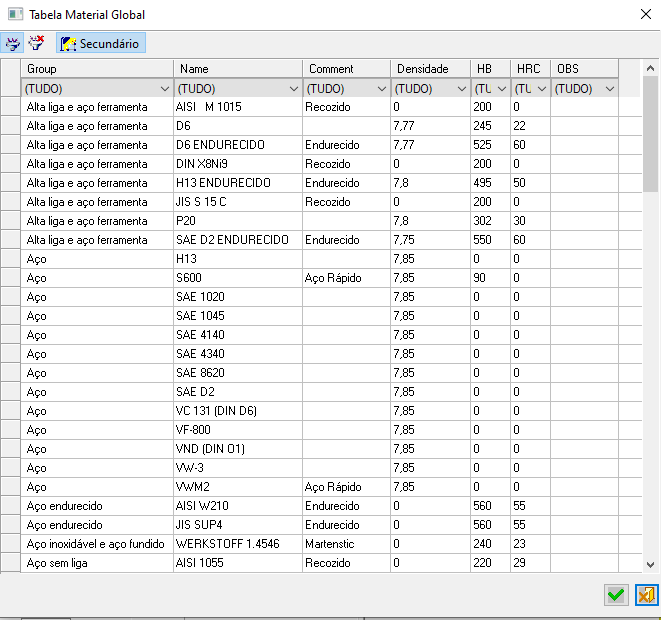Select the S600 material cell
This screenshot has height=620, width=661.
(x=238, y=278)
